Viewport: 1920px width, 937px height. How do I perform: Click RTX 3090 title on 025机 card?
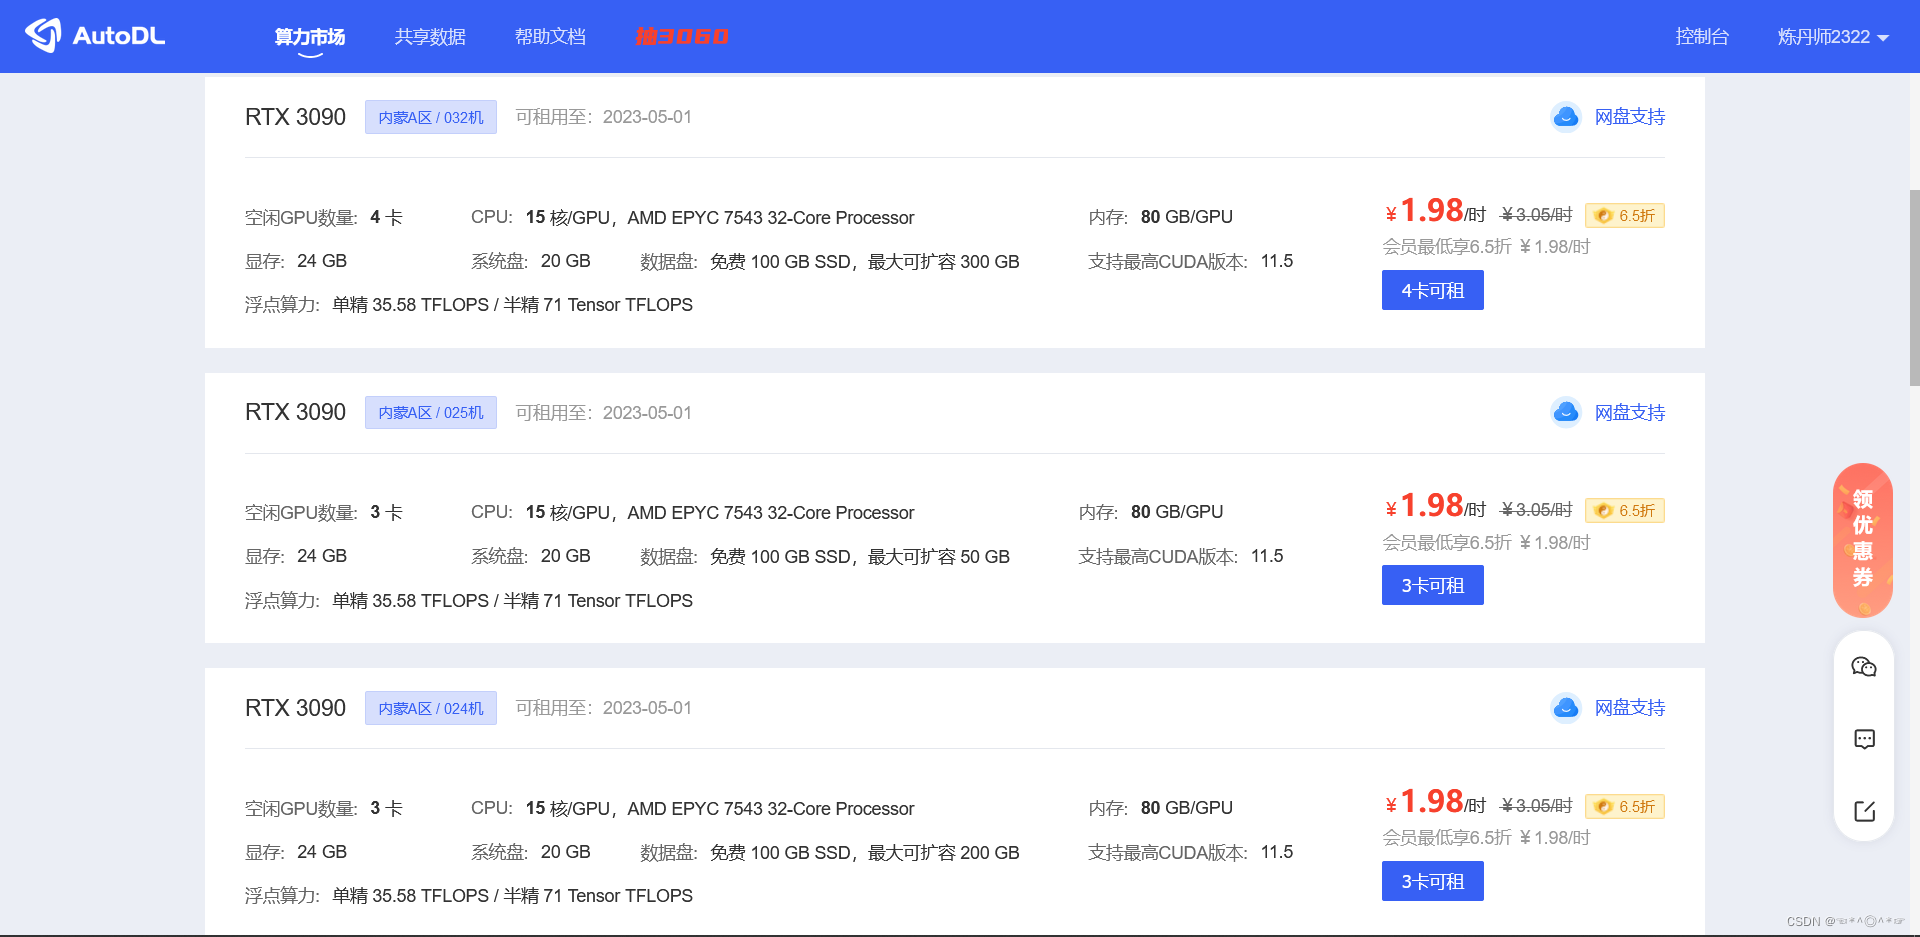coord(295,412)
